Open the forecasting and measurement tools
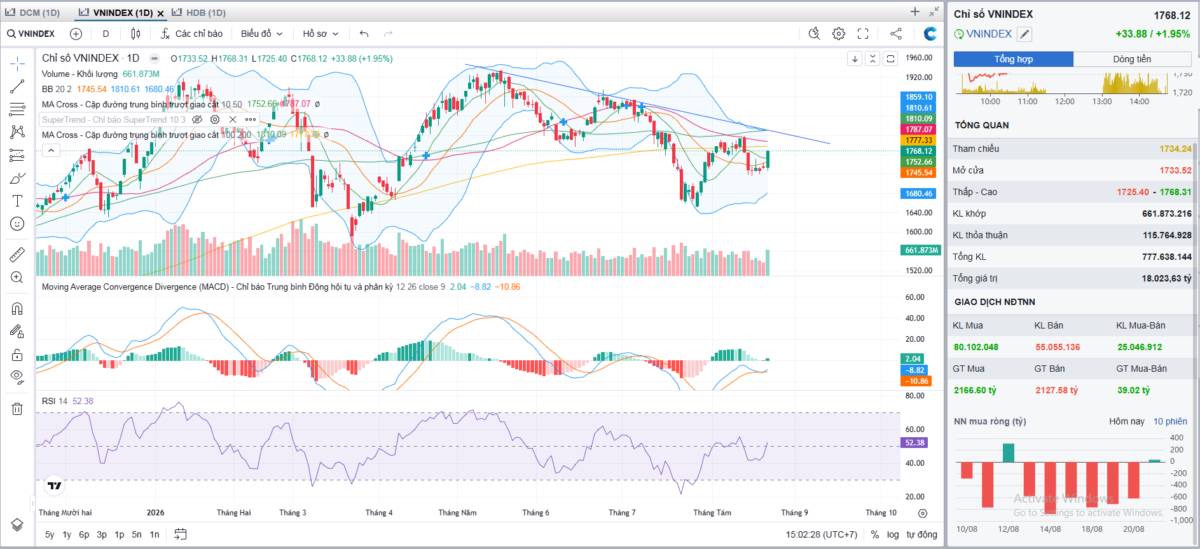 pos(17,155)
